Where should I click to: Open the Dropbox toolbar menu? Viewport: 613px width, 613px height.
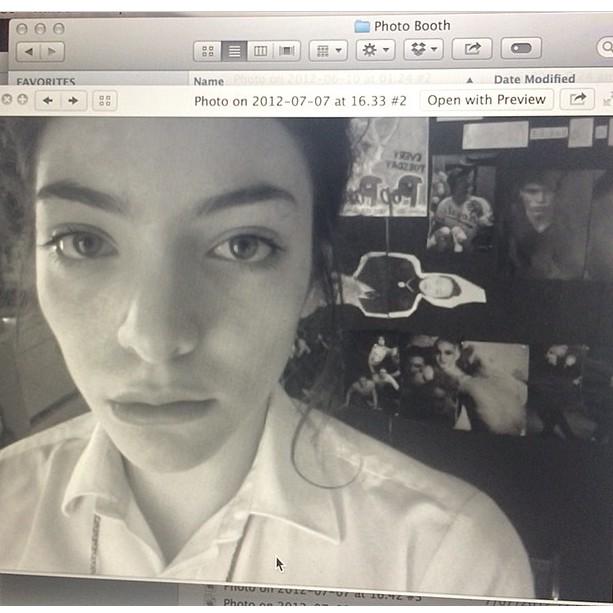click(423, 49)
